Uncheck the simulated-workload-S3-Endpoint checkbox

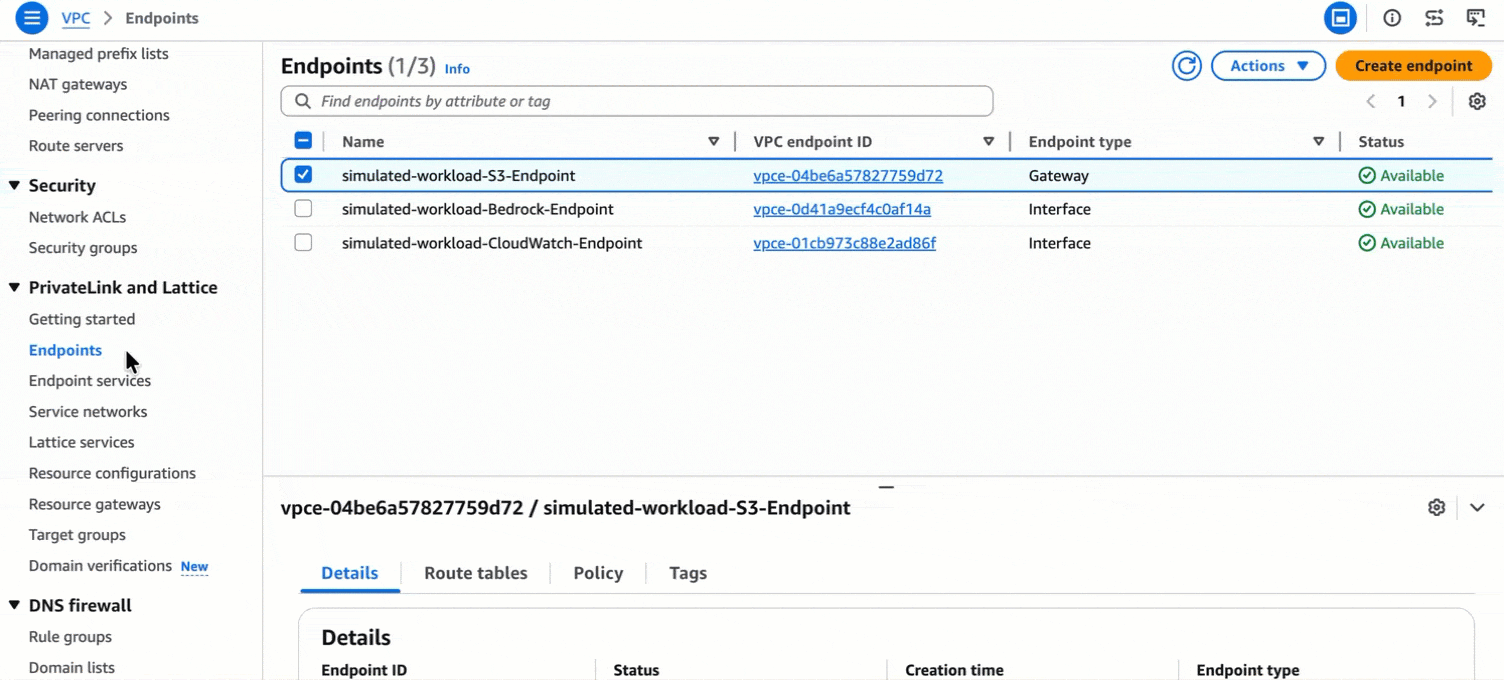[x=303, y=175]
